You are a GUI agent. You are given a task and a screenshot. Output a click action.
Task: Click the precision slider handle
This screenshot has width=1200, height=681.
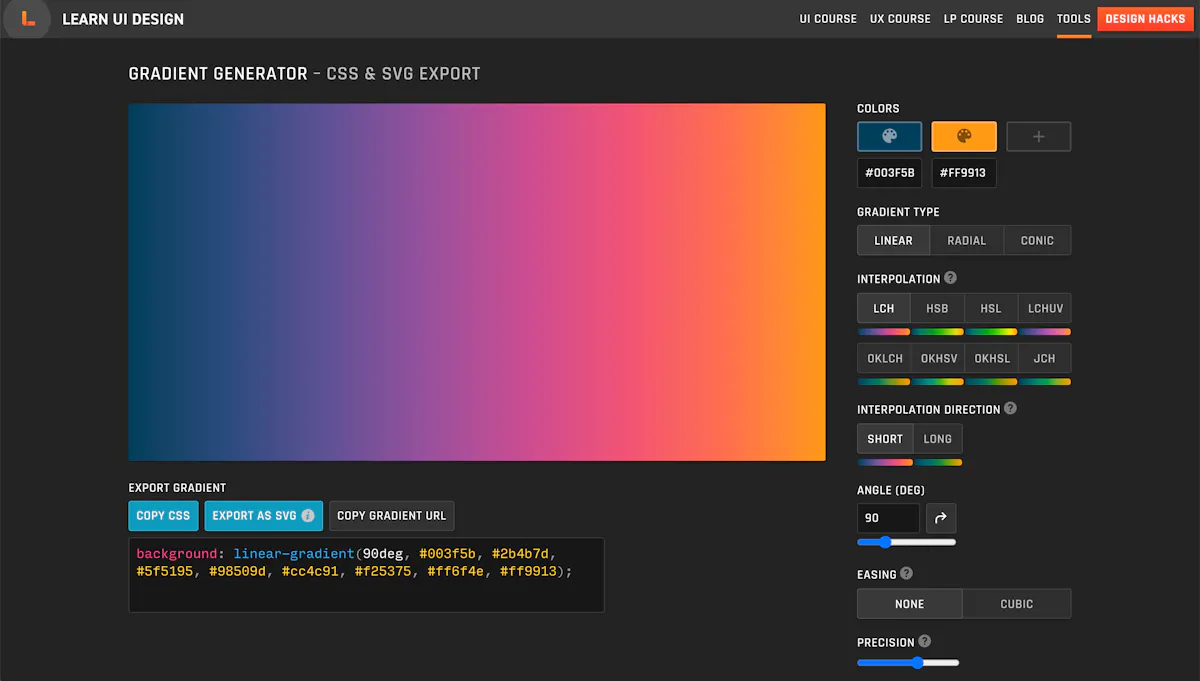pos(917,662)
